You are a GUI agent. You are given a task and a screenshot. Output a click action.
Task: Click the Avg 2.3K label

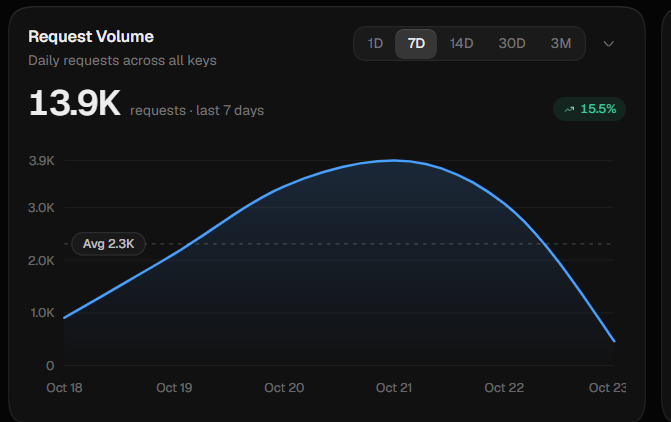coord(109,244)
